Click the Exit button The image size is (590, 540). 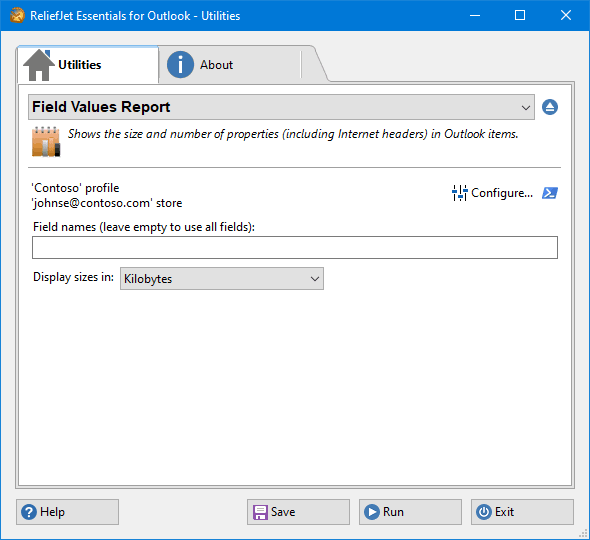(522, 512)
